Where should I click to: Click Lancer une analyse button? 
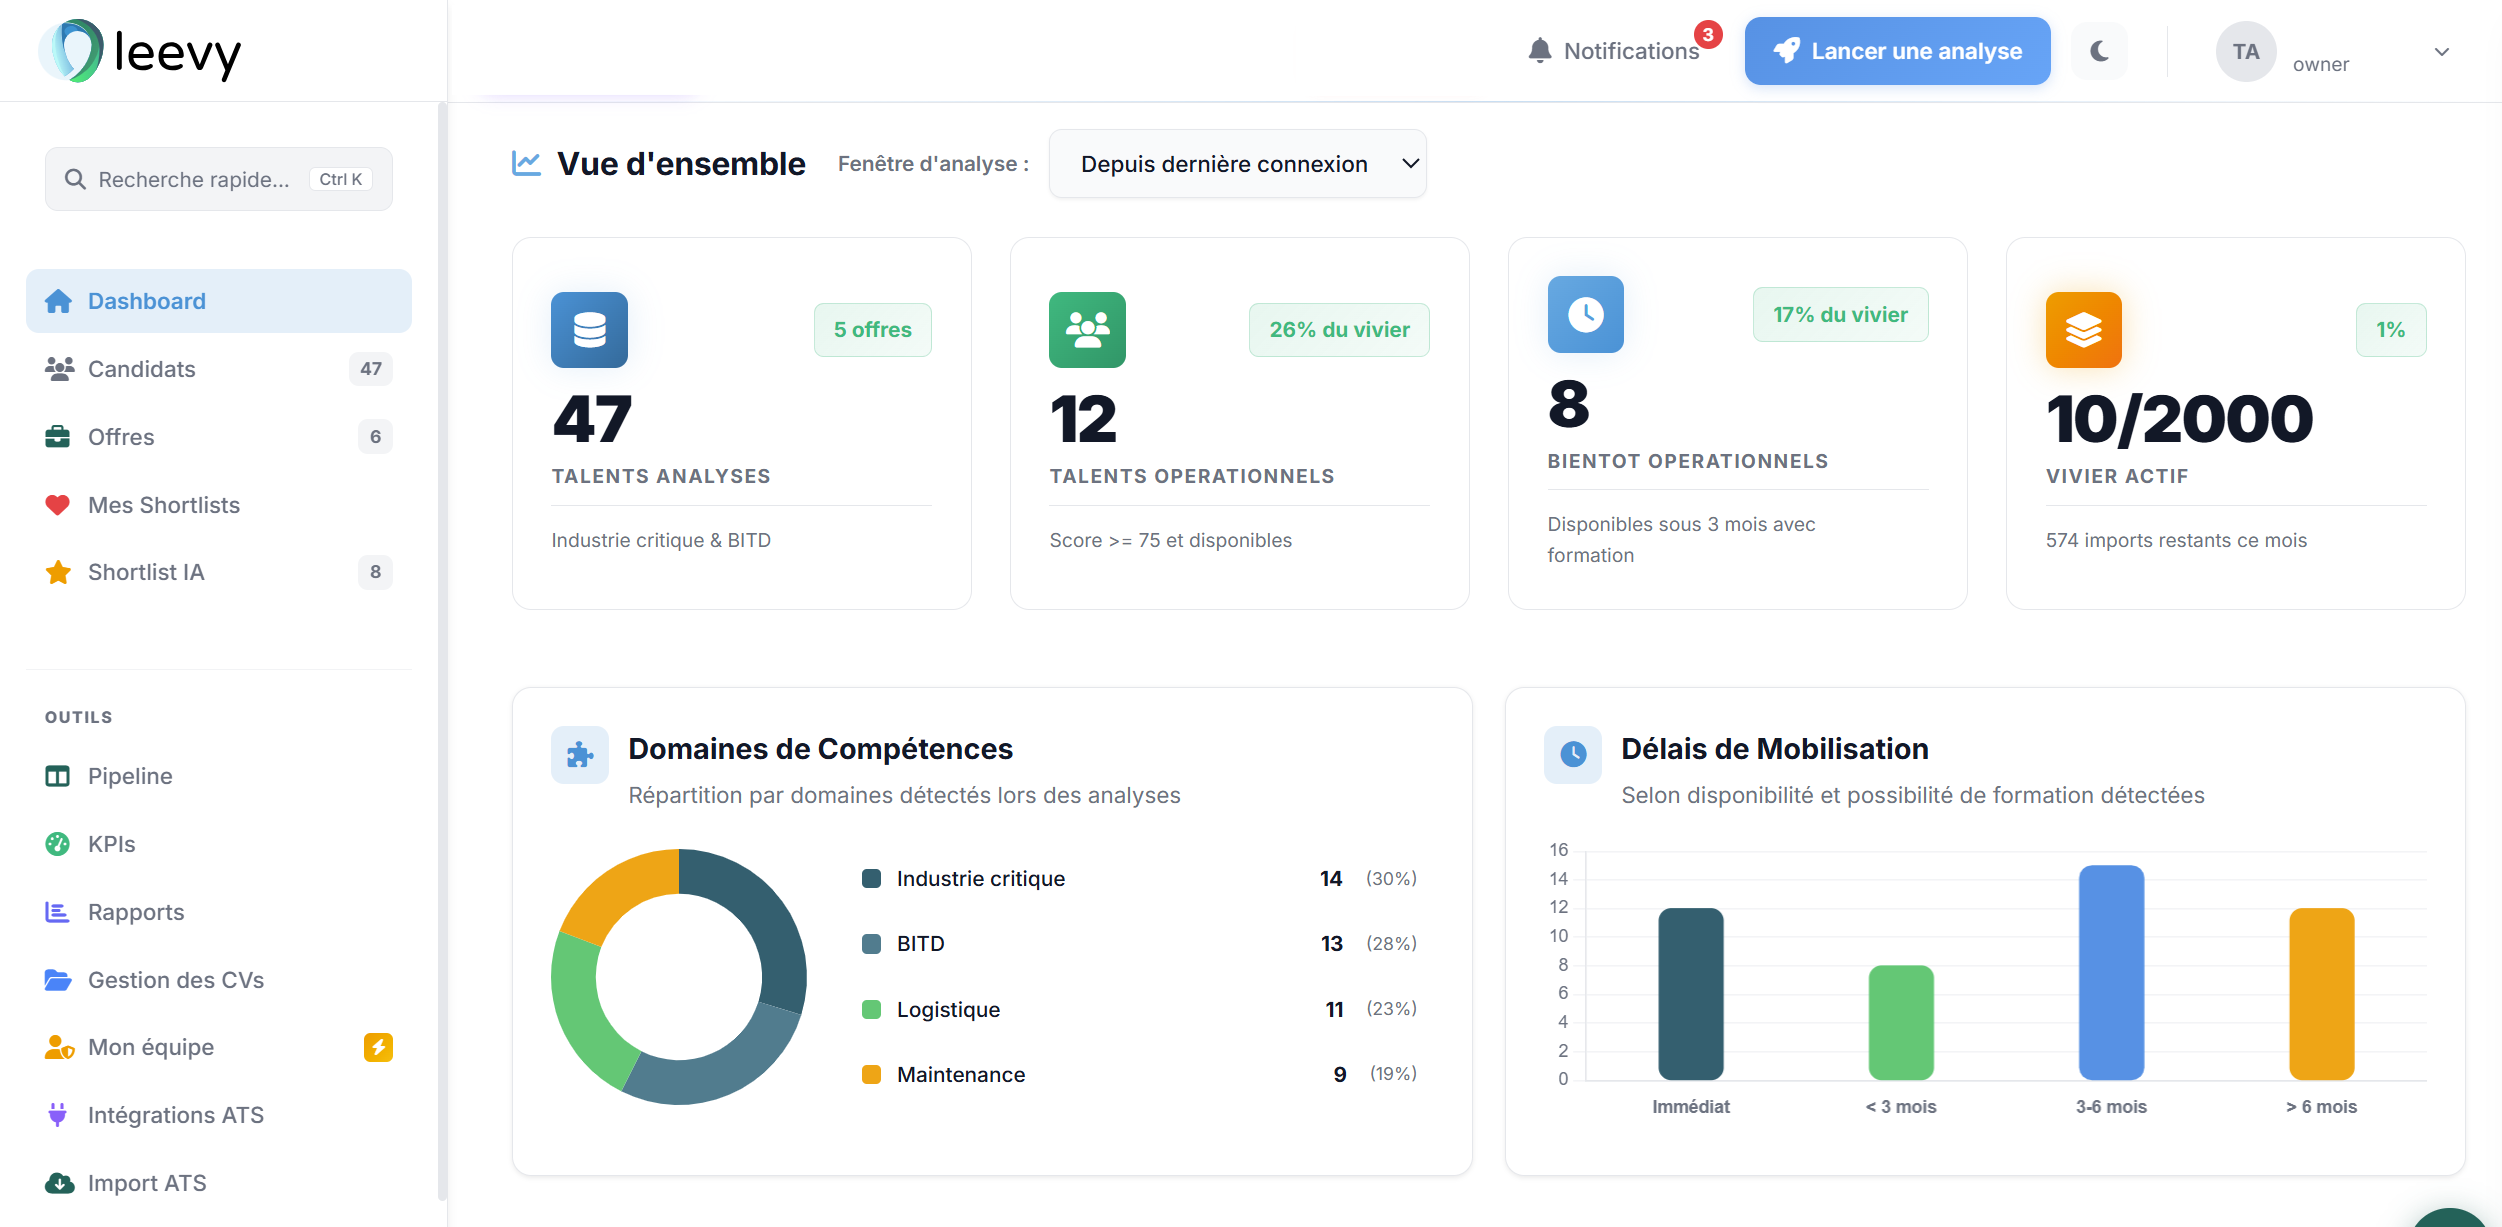pyautogui.click(x=1897, y=51)
